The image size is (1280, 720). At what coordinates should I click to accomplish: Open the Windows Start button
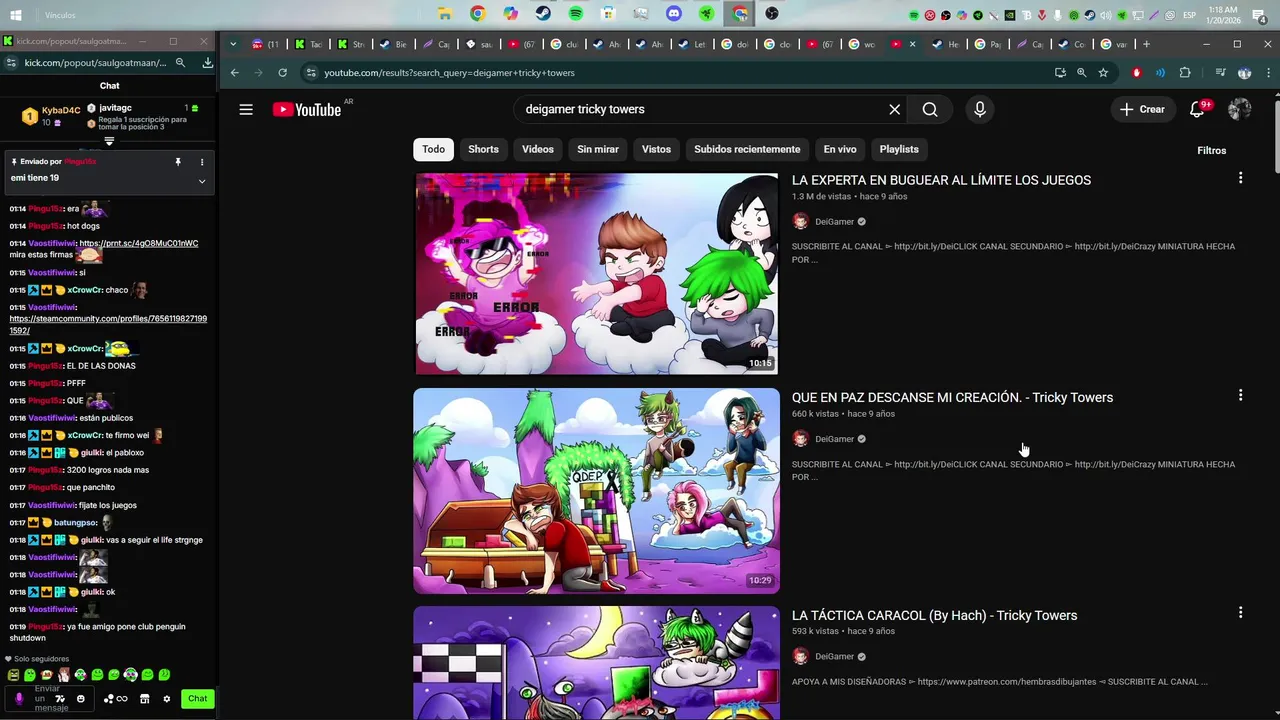pyautogui.click(x=16, y=15)
